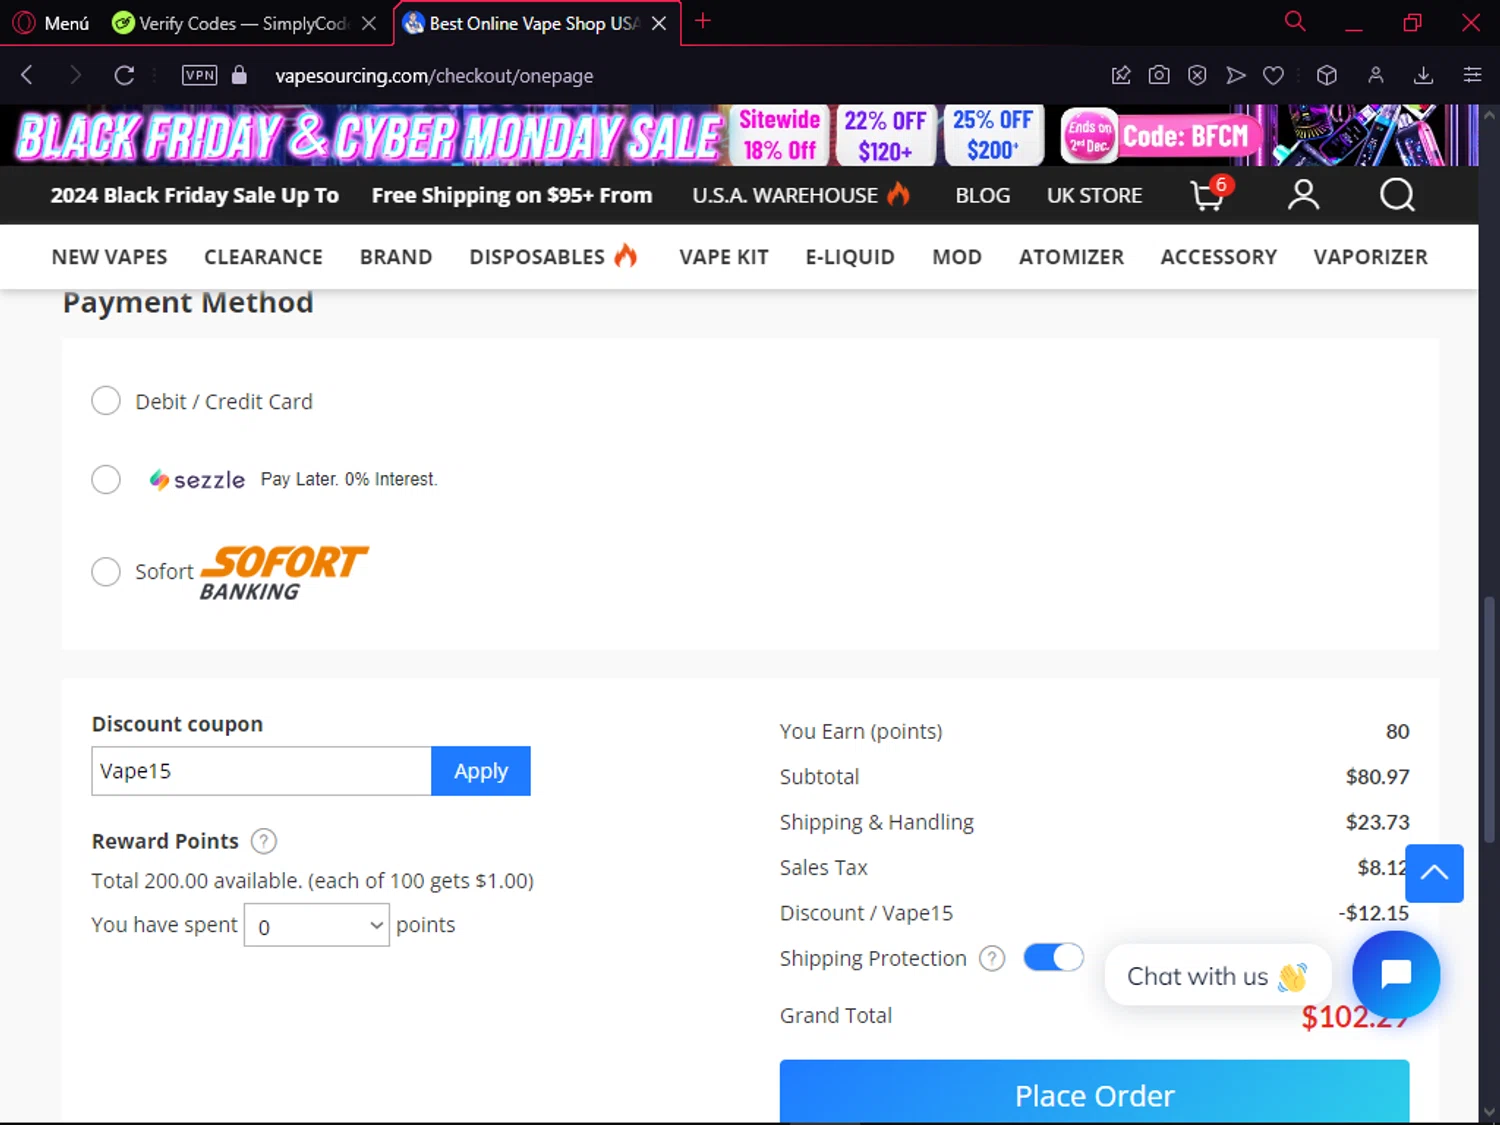
Task: Open E-LIQUID menu
Action: pyautogui.click(x=850, y=257)
